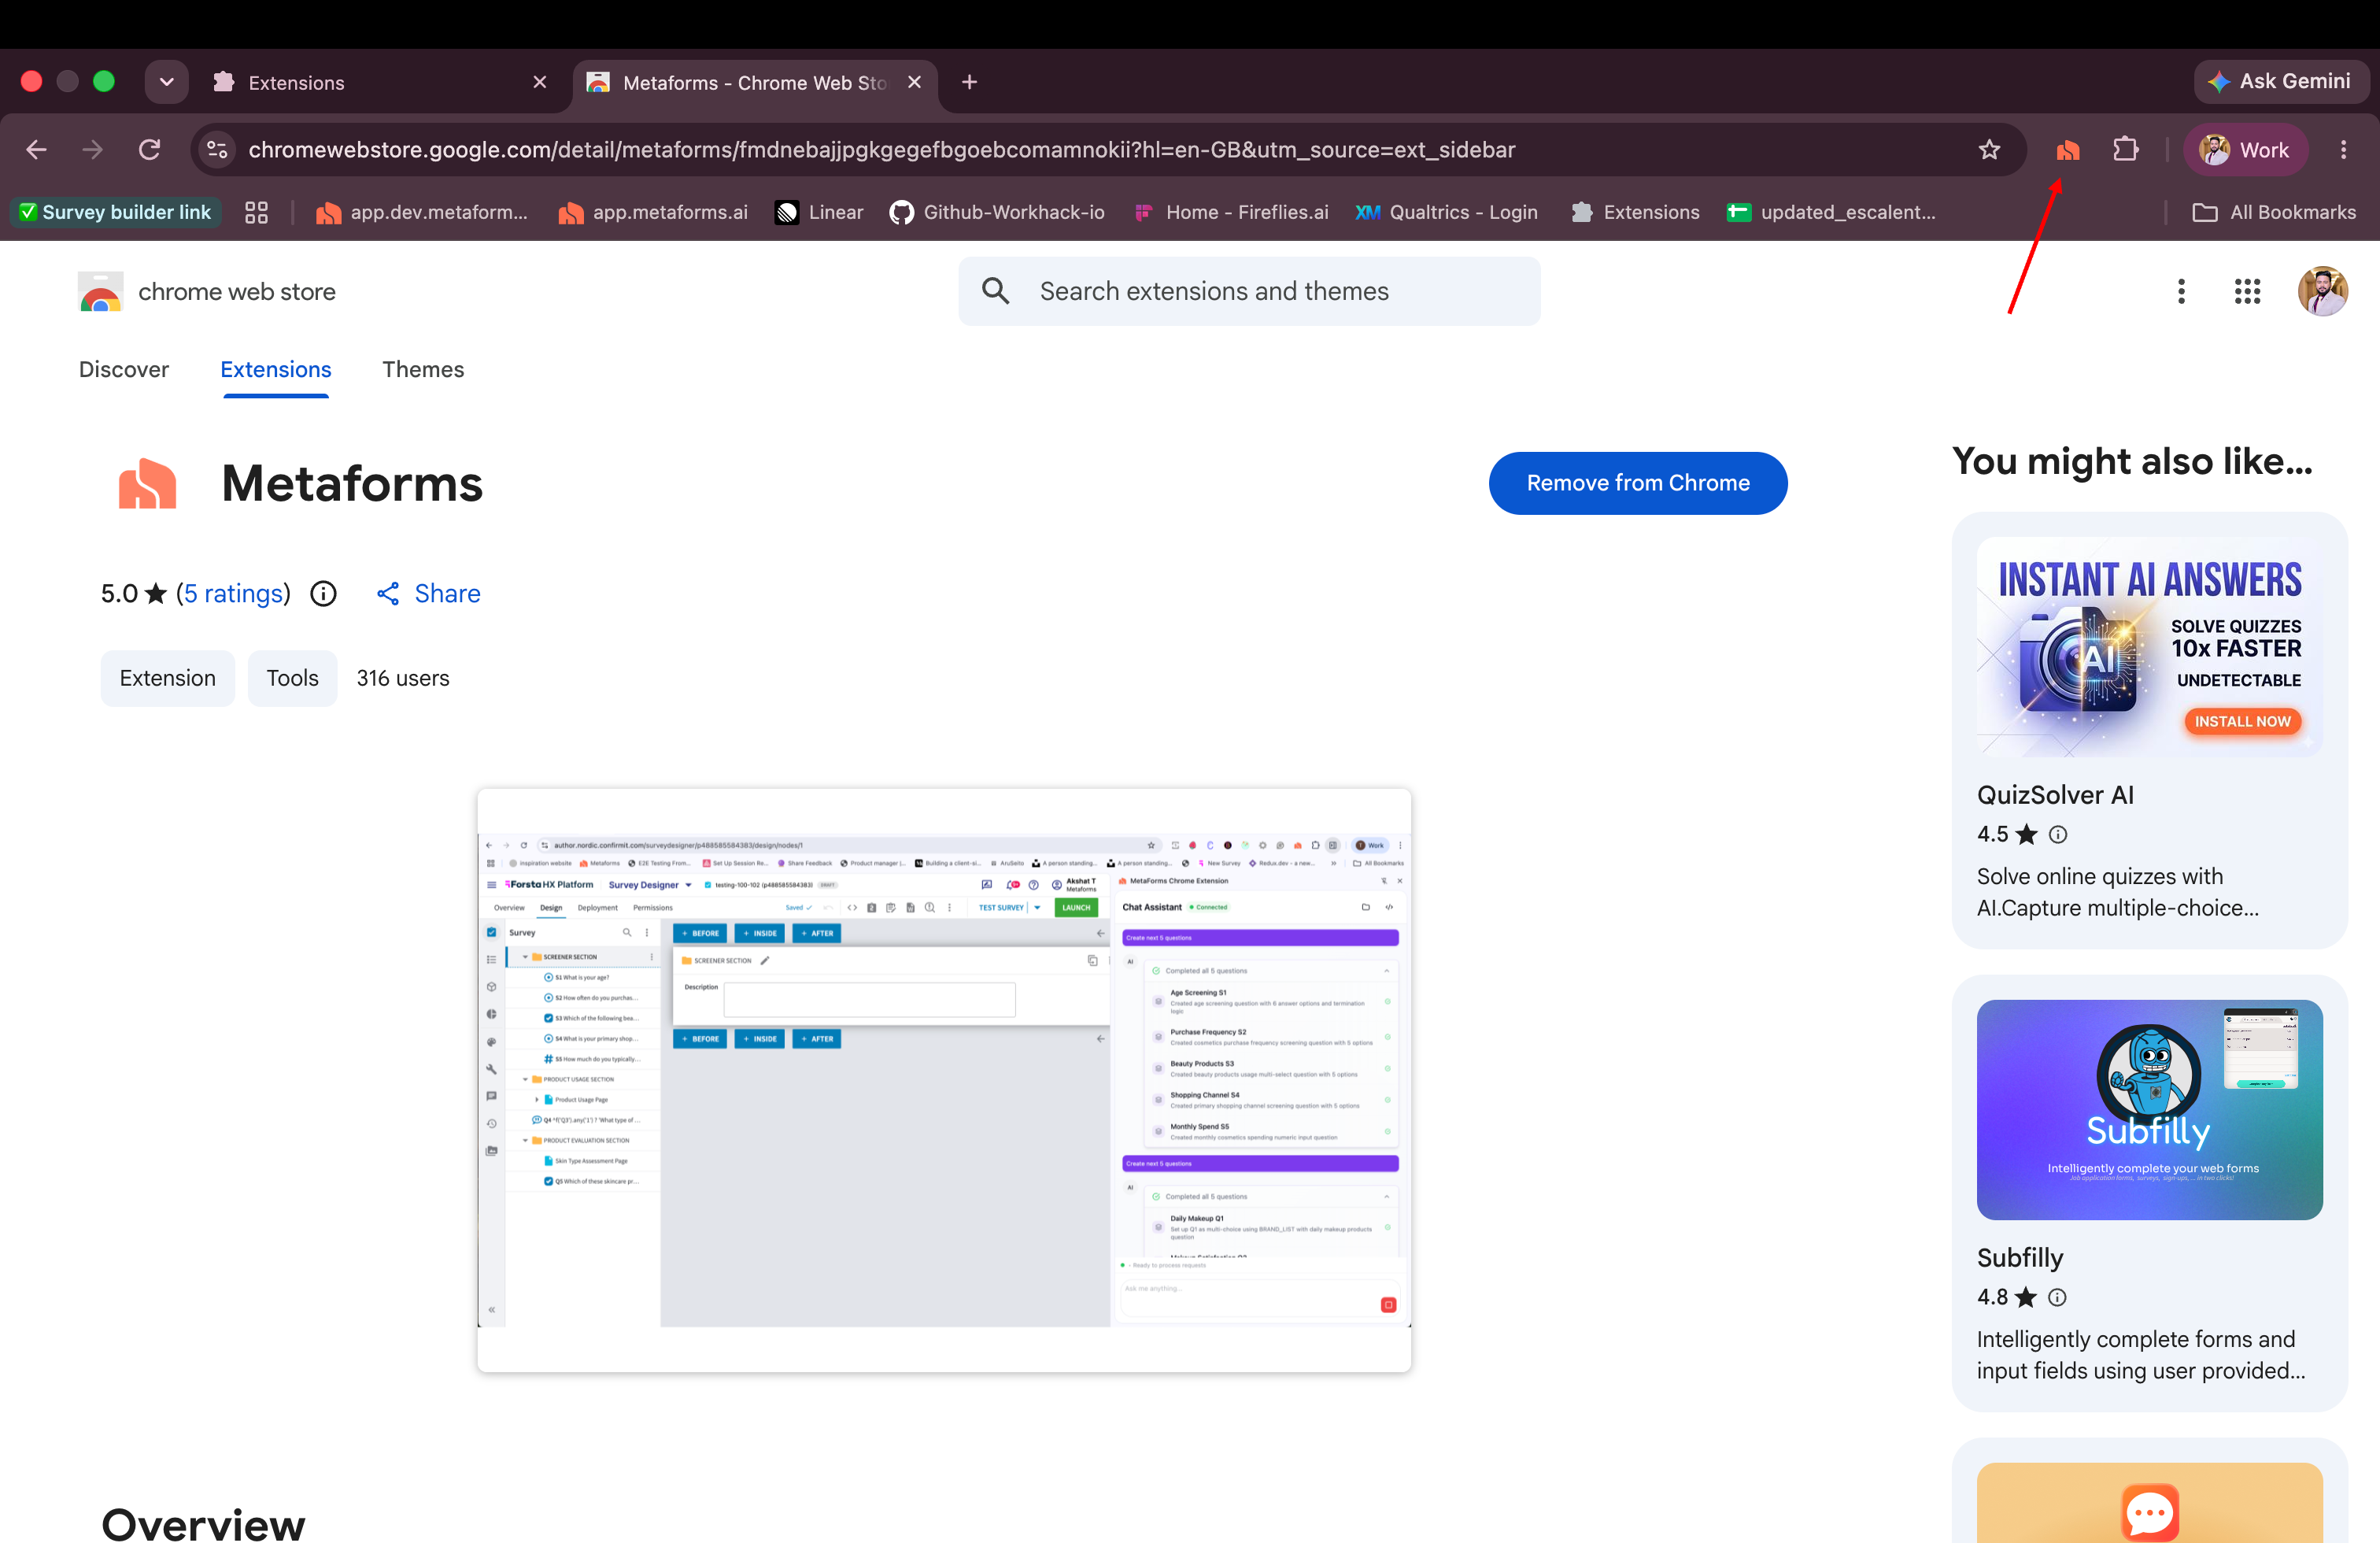Image resolution: width=2380 pixels, height=1543 pixels.
Task: Select the Extensions web store tab
Action: 276,369
